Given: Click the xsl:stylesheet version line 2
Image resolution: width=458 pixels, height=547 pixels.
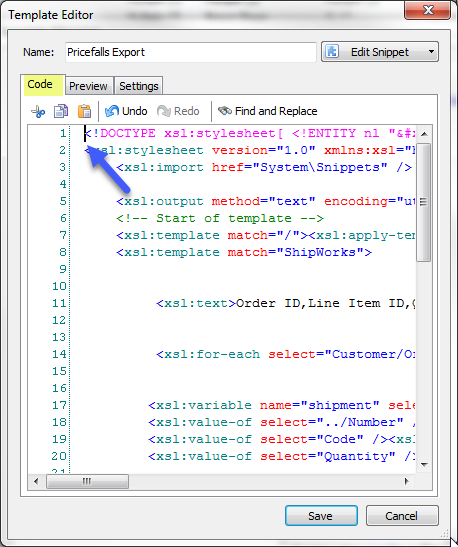Looking at the screenshot, I should coord(250,150).
